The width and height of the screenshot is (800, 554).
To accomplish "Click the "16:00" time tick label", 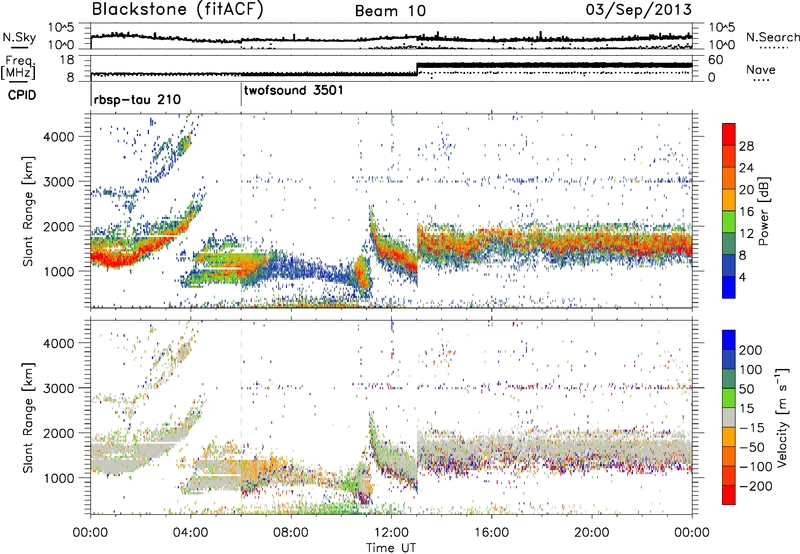I will [x=491, y=533].
